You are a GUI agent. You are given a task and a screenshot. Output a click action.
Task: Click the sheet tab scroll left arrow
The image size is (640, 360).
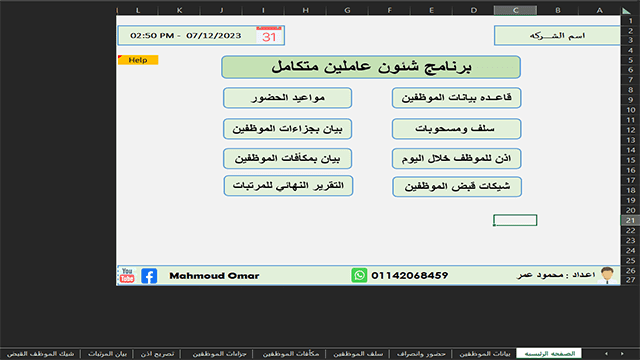click(606, 353)
